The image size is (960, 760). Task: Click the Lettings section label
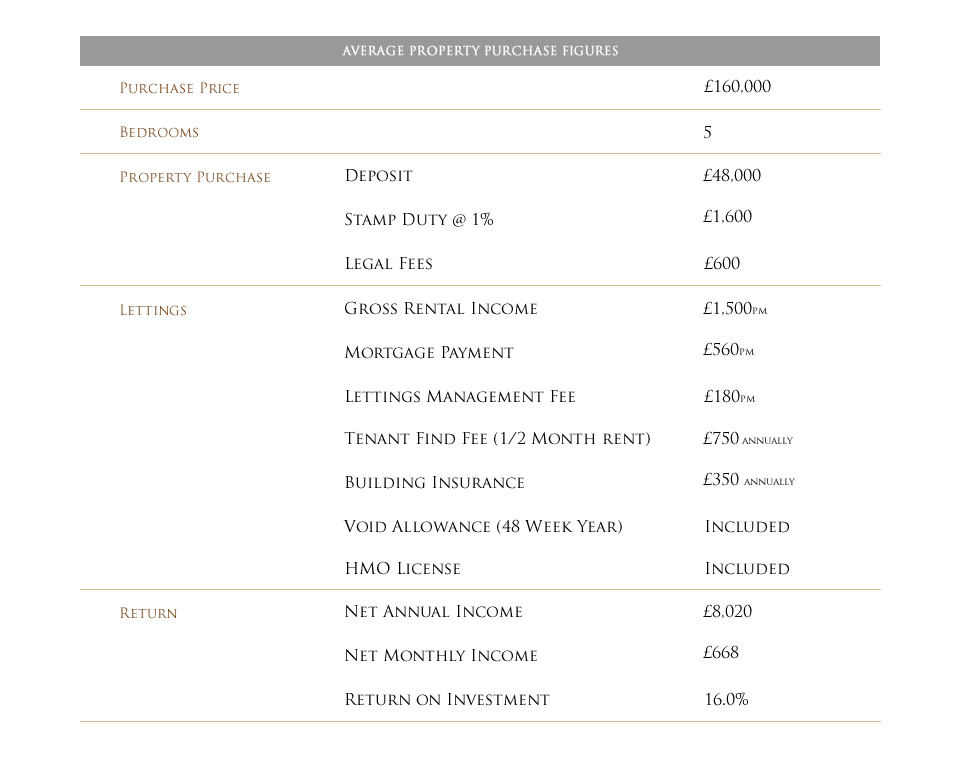point(153,310)
